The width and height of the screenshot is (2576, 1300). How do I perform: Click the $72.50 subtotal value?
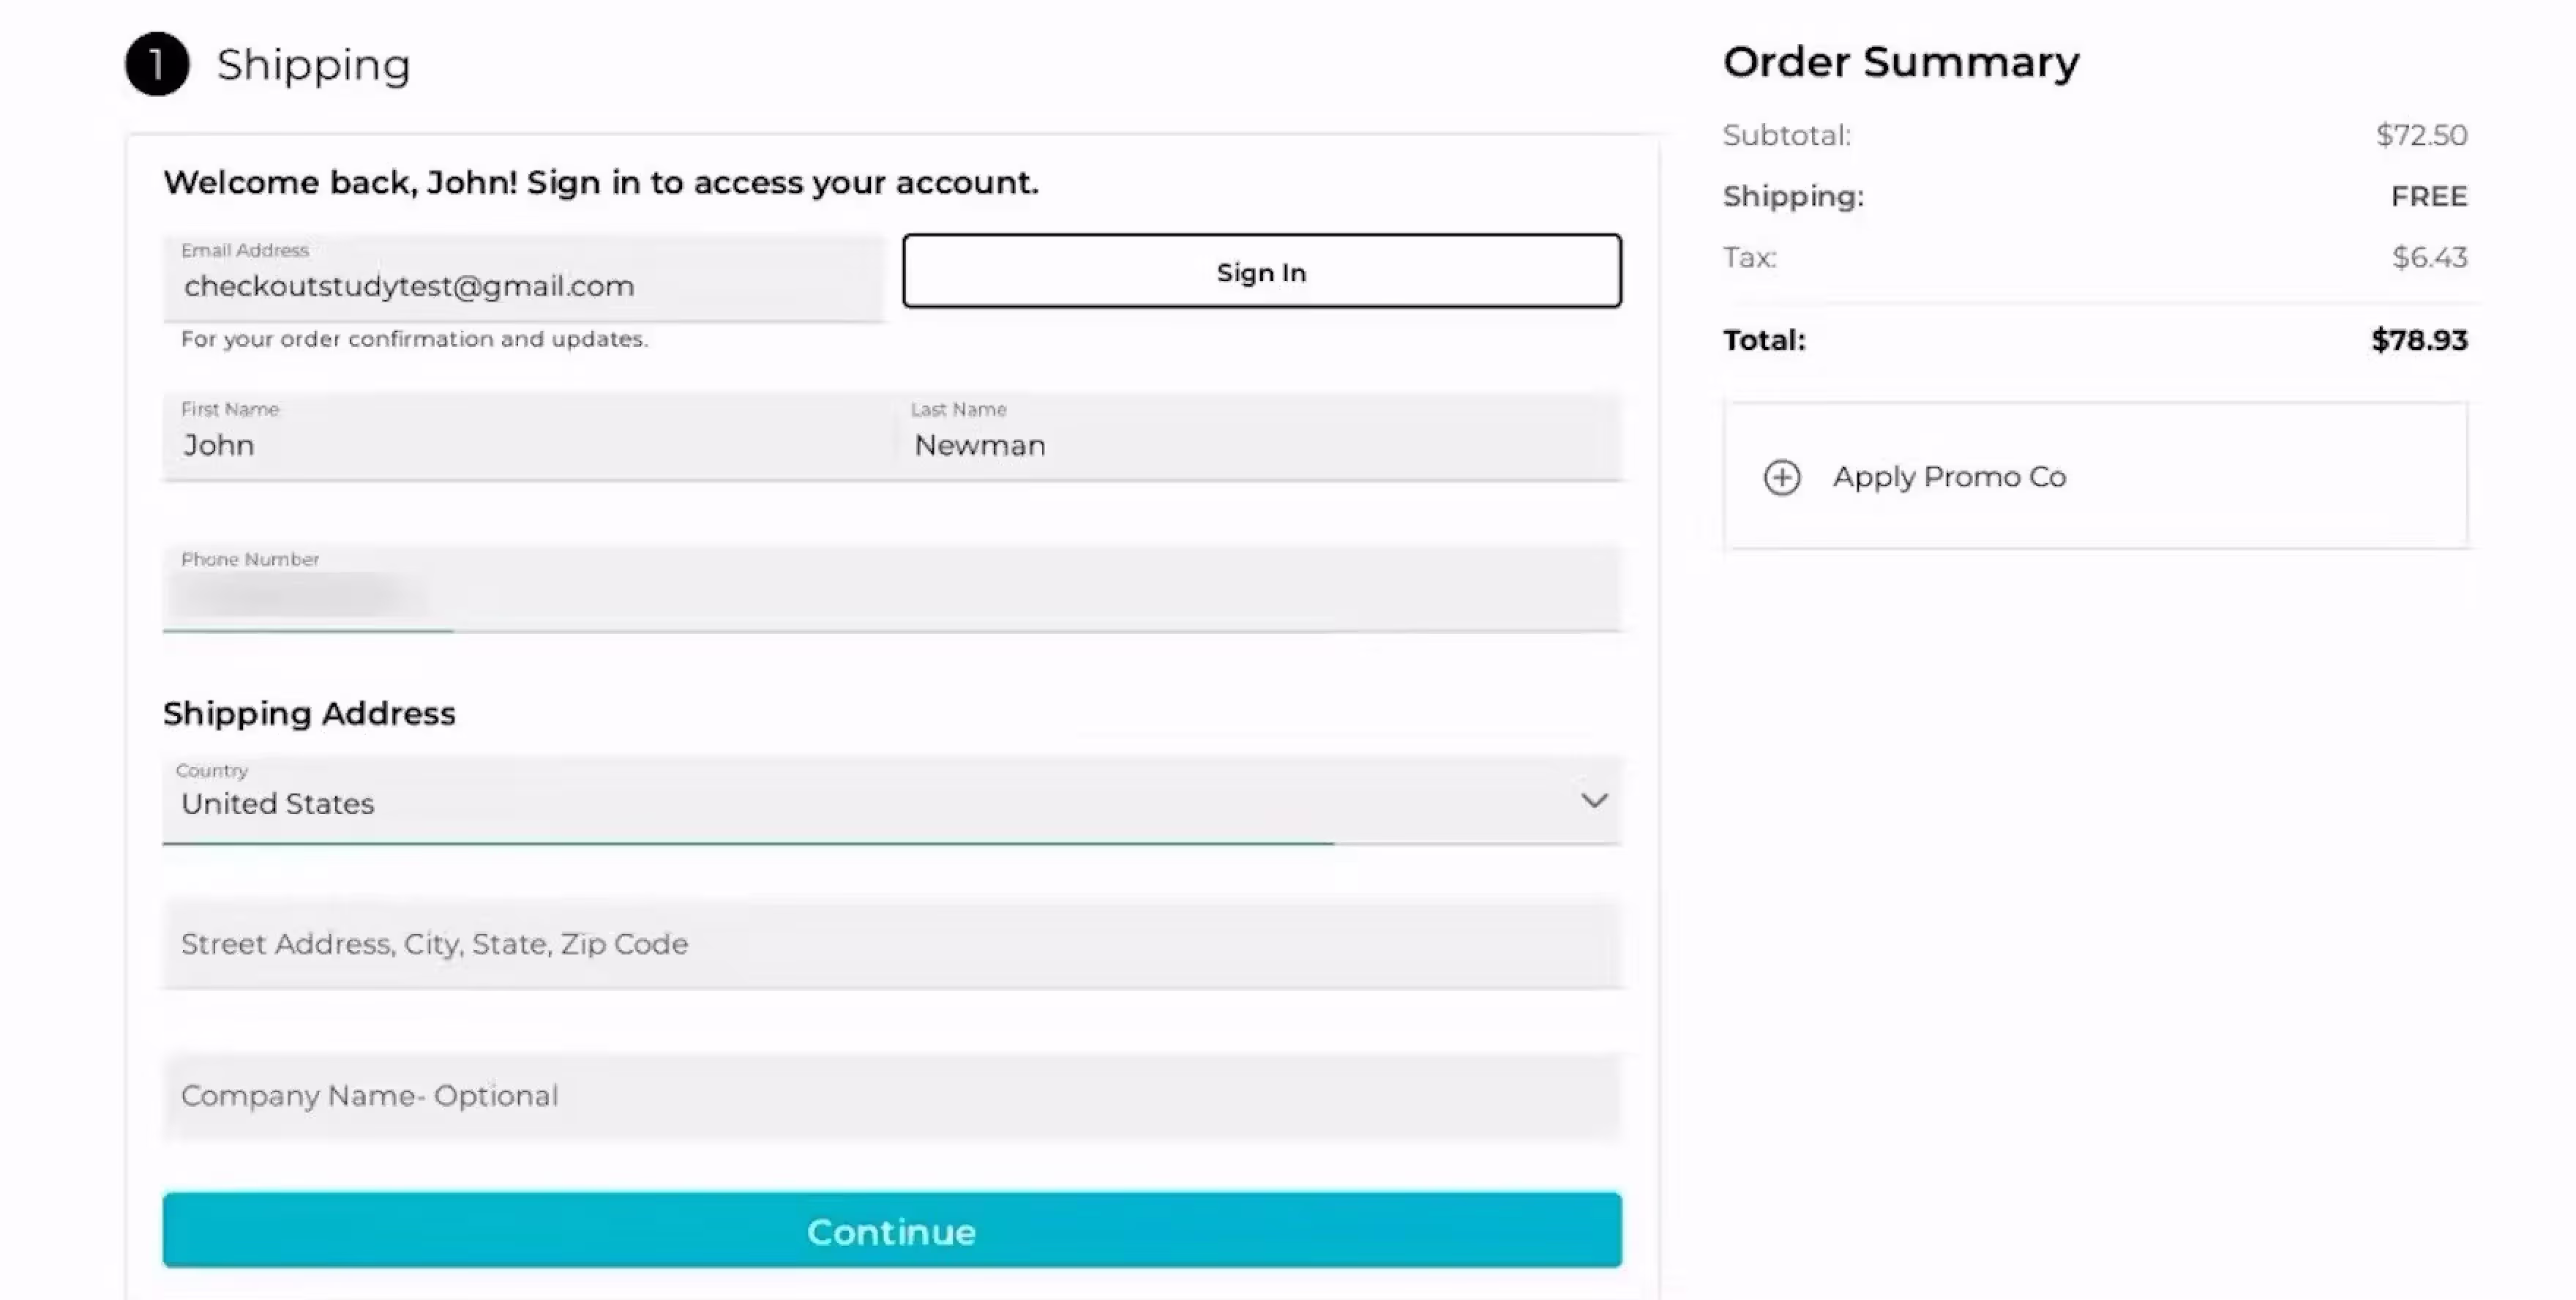(2421, 135)
